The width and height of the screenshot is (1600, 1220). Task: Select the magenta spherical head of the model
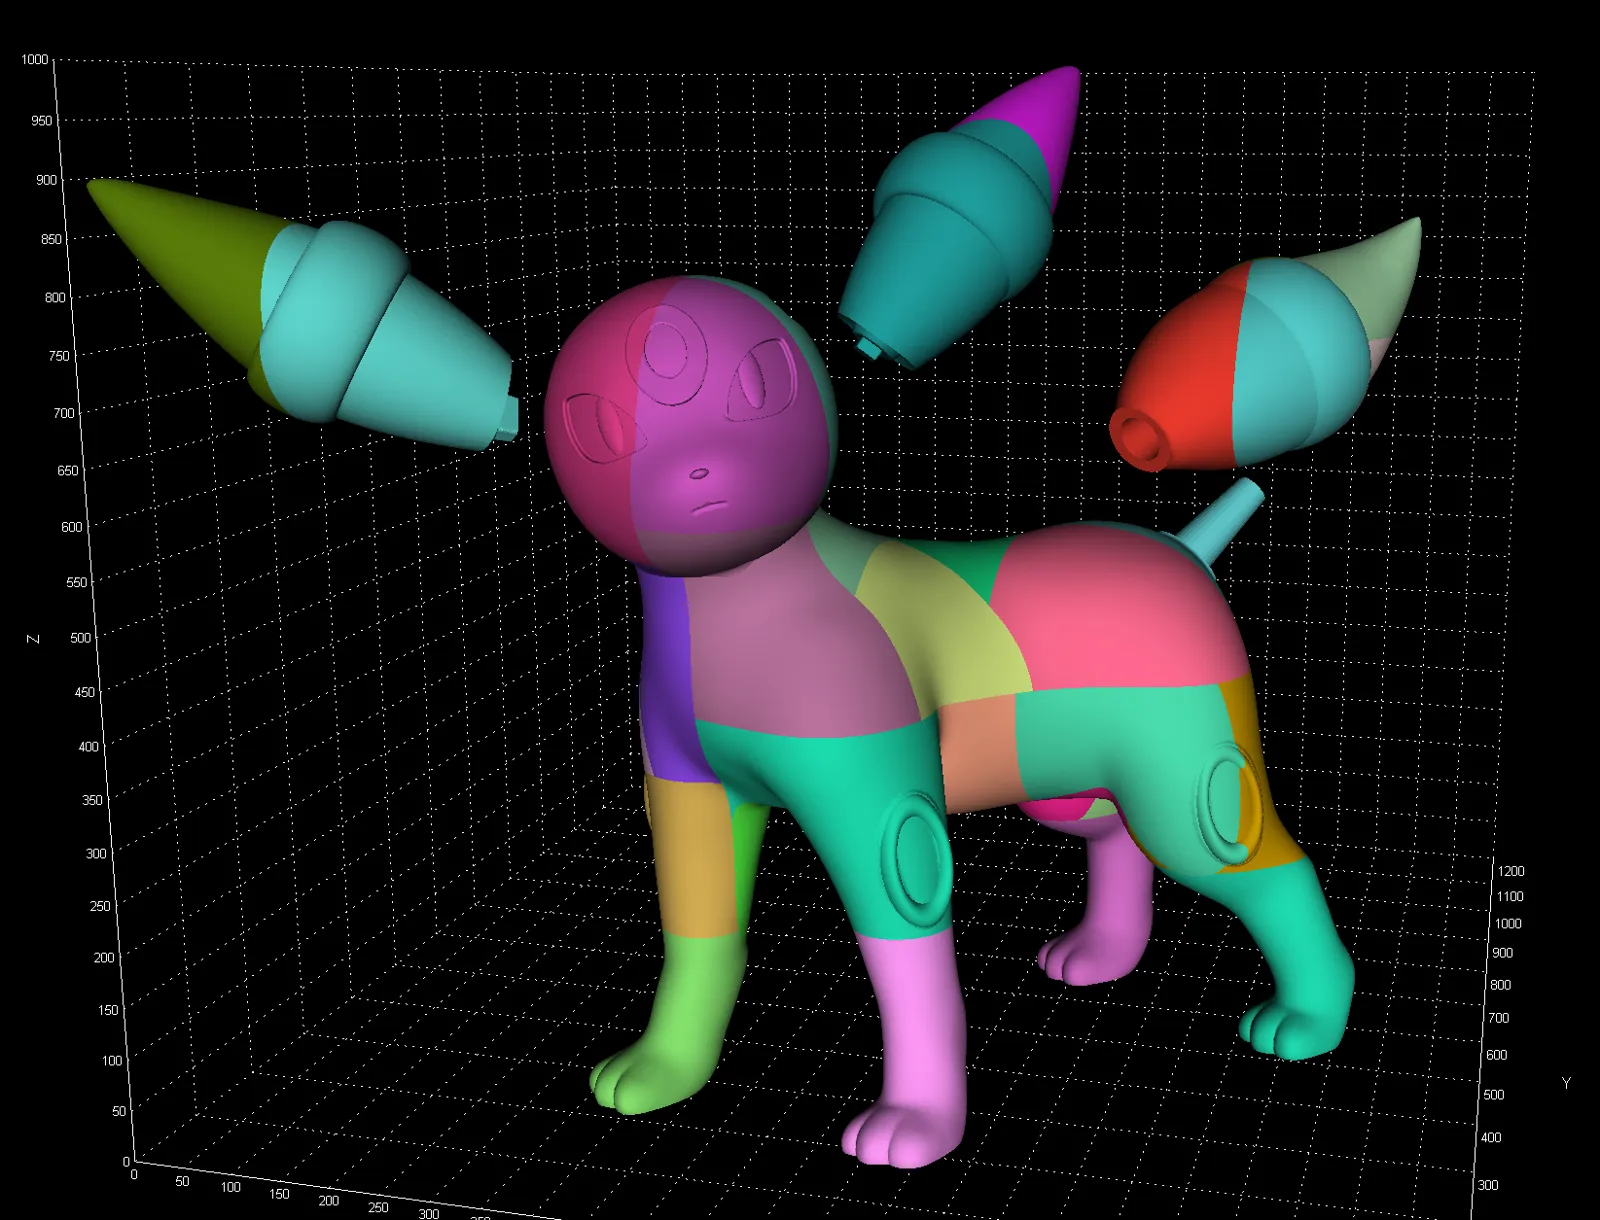pyautogui.click(x=690, y=425)
